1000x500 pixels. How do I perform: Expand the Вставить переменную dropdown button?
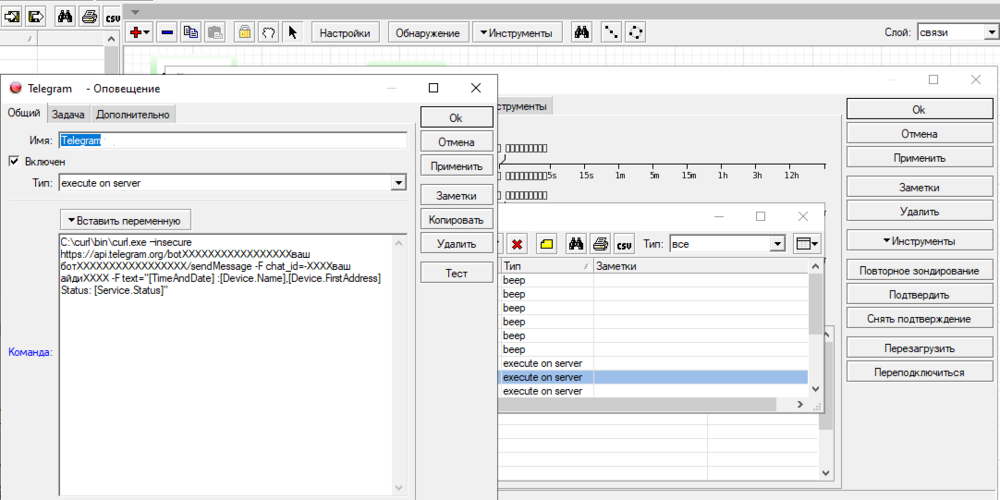coord(124,219)
